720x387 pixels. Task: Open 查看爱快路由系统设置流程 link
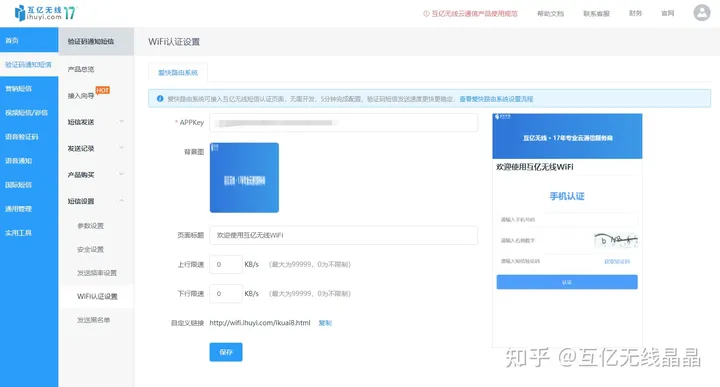(496, 99)
